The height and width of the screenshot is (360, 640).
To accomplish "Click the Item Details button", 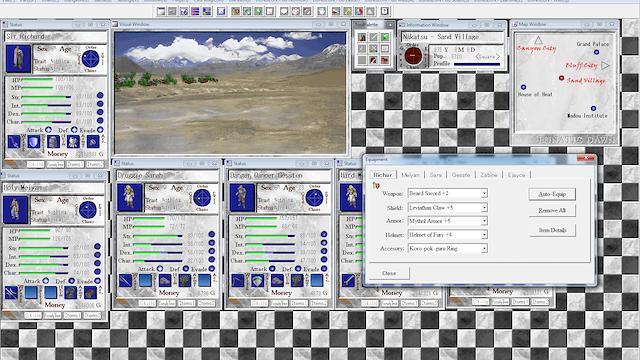I will coord(552,230).
